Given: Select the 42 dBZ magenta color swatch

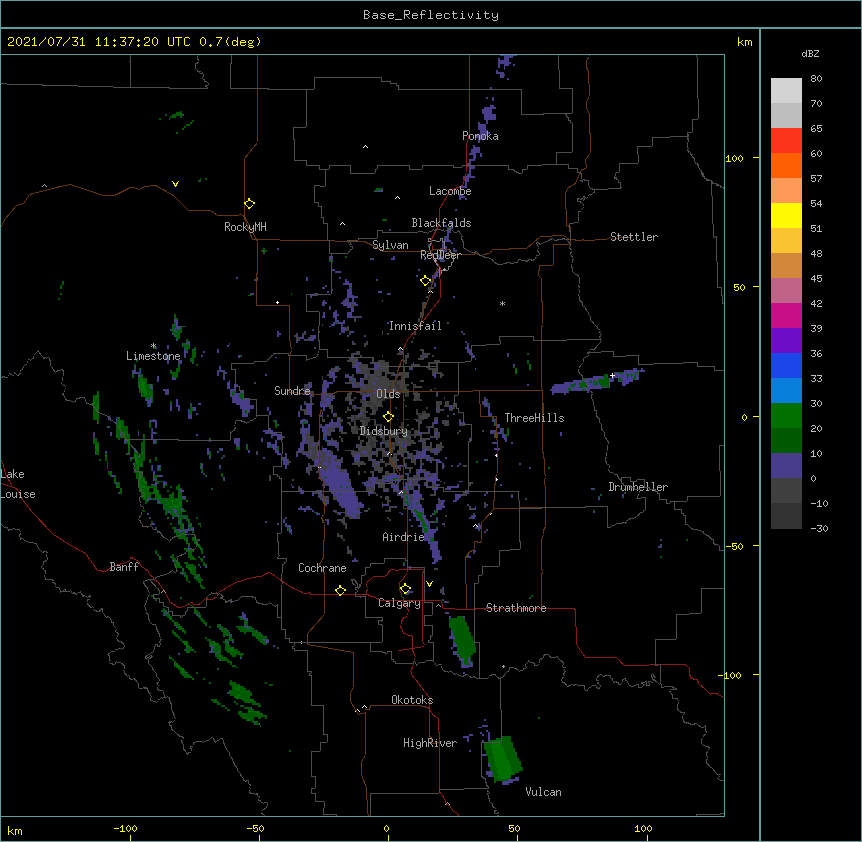Looking at the screenshot, I should coord(786,315).
